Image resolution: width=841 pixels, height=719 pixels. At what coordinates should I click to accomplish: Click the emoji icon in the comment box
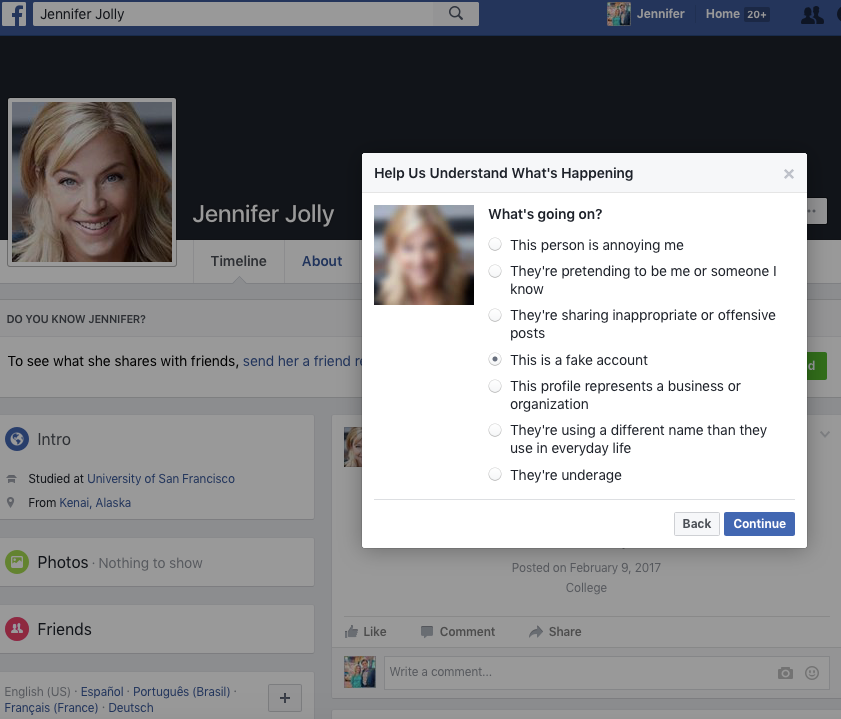coord(811,672)
